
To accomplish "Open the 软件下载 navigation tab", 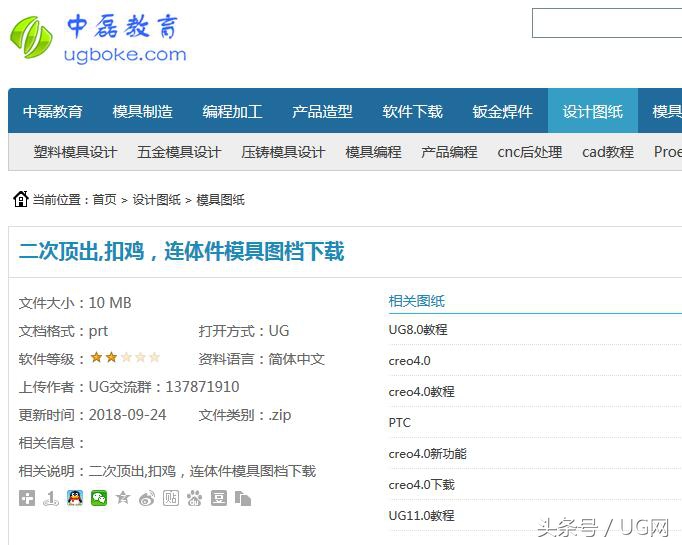I will click(x=412, y=111).
